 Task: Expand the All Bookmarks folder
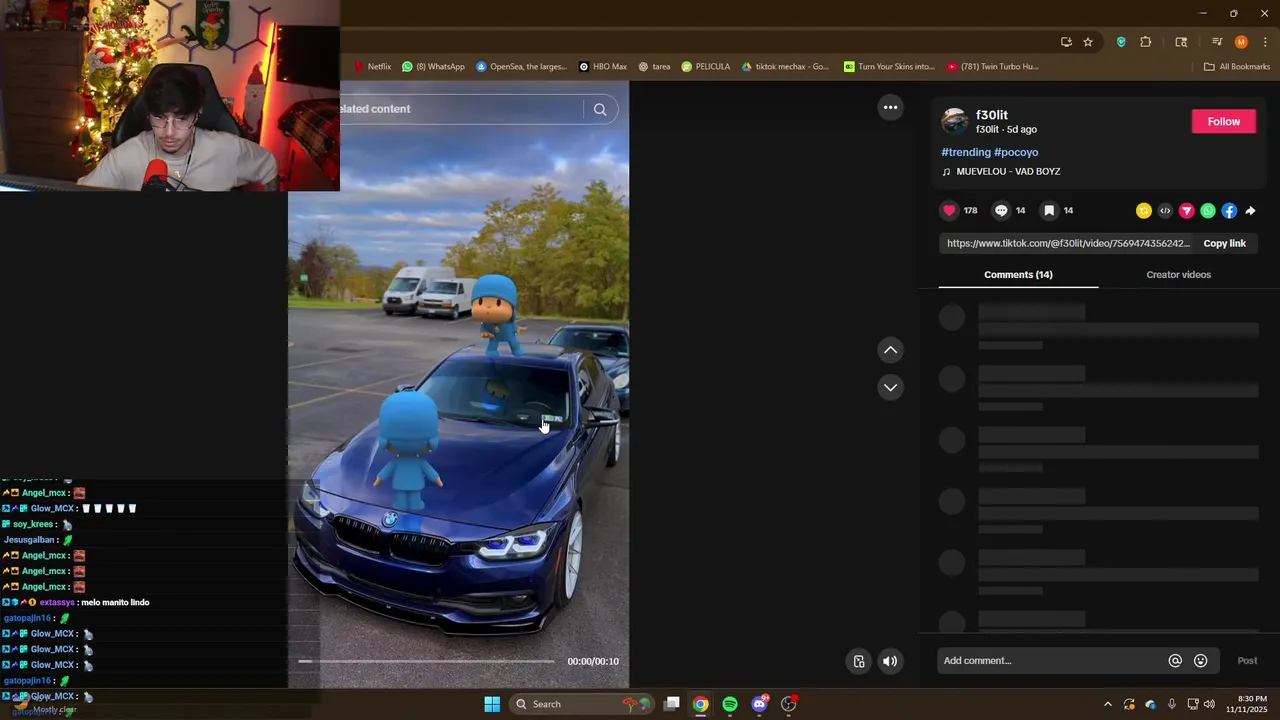(x=1237, y=67)
